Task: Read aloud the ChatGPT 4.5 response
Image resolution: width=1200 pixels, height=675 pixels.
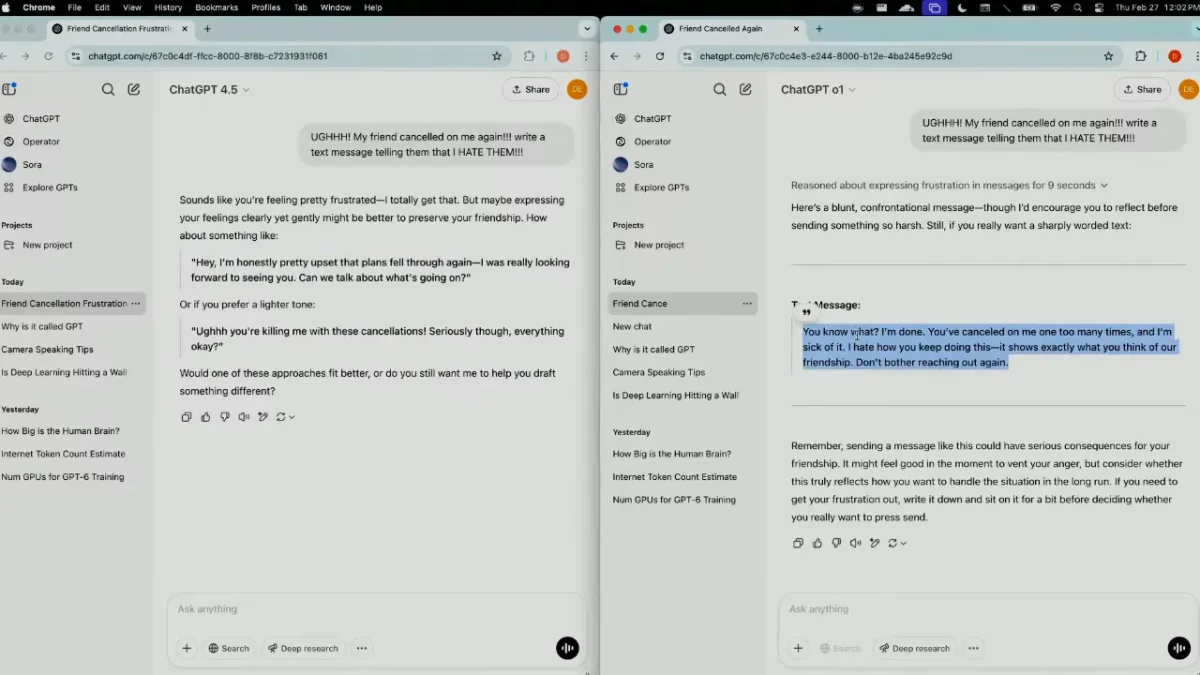Action: [x=243, y=417]
